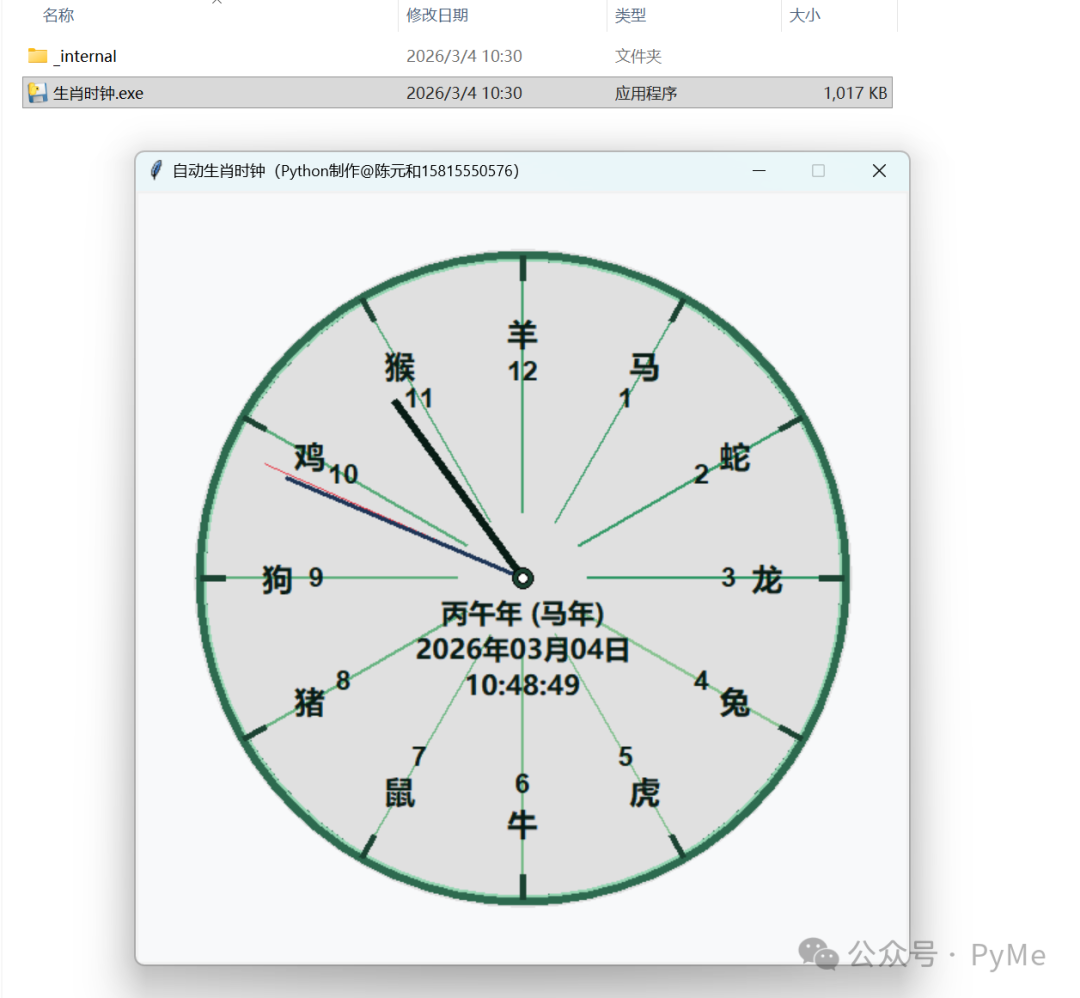Click the 蛇 zodiac label on clock

(735, 458)
